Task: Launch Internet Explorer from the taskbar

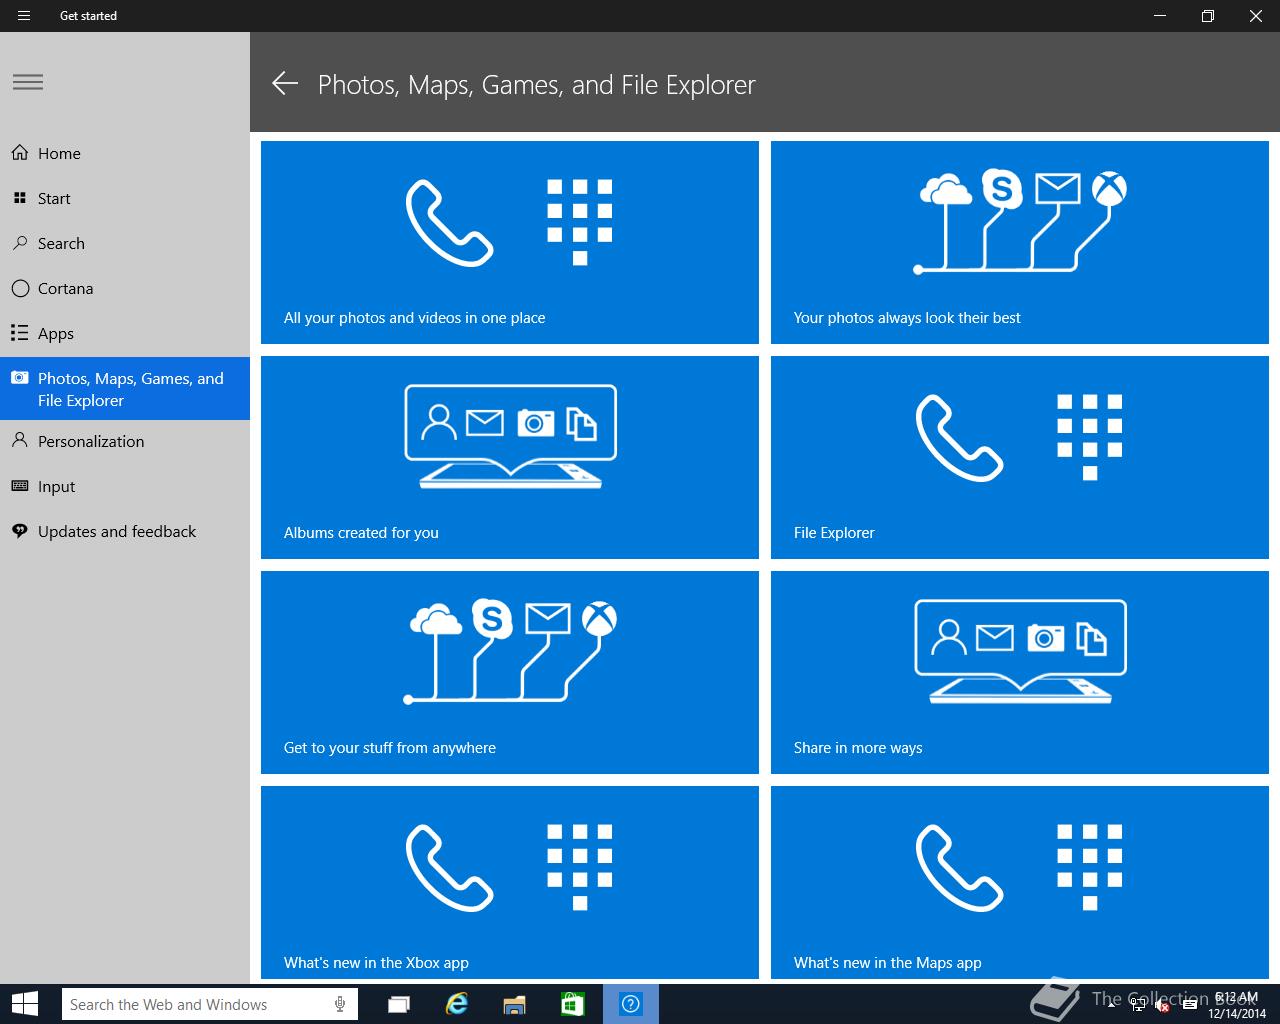Action: point(457,1004)
